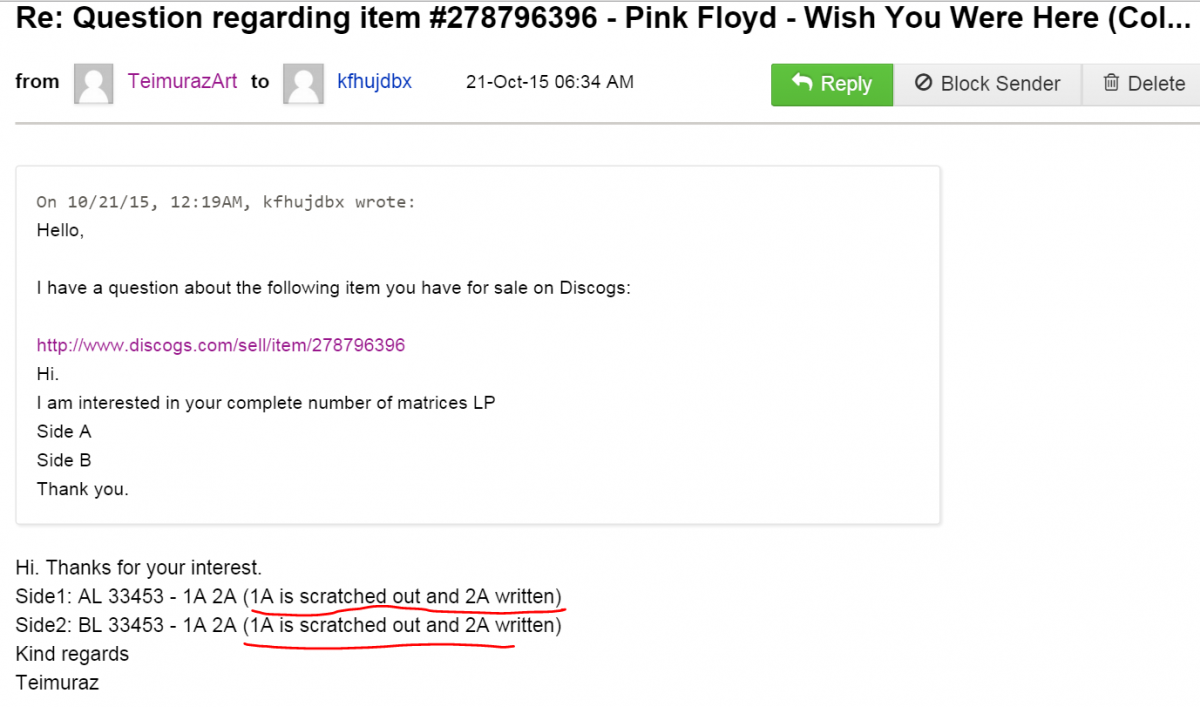The image size is (1200, 707).
Task: Click the Teimuraz signature text
Action: [x=57, y=683]
